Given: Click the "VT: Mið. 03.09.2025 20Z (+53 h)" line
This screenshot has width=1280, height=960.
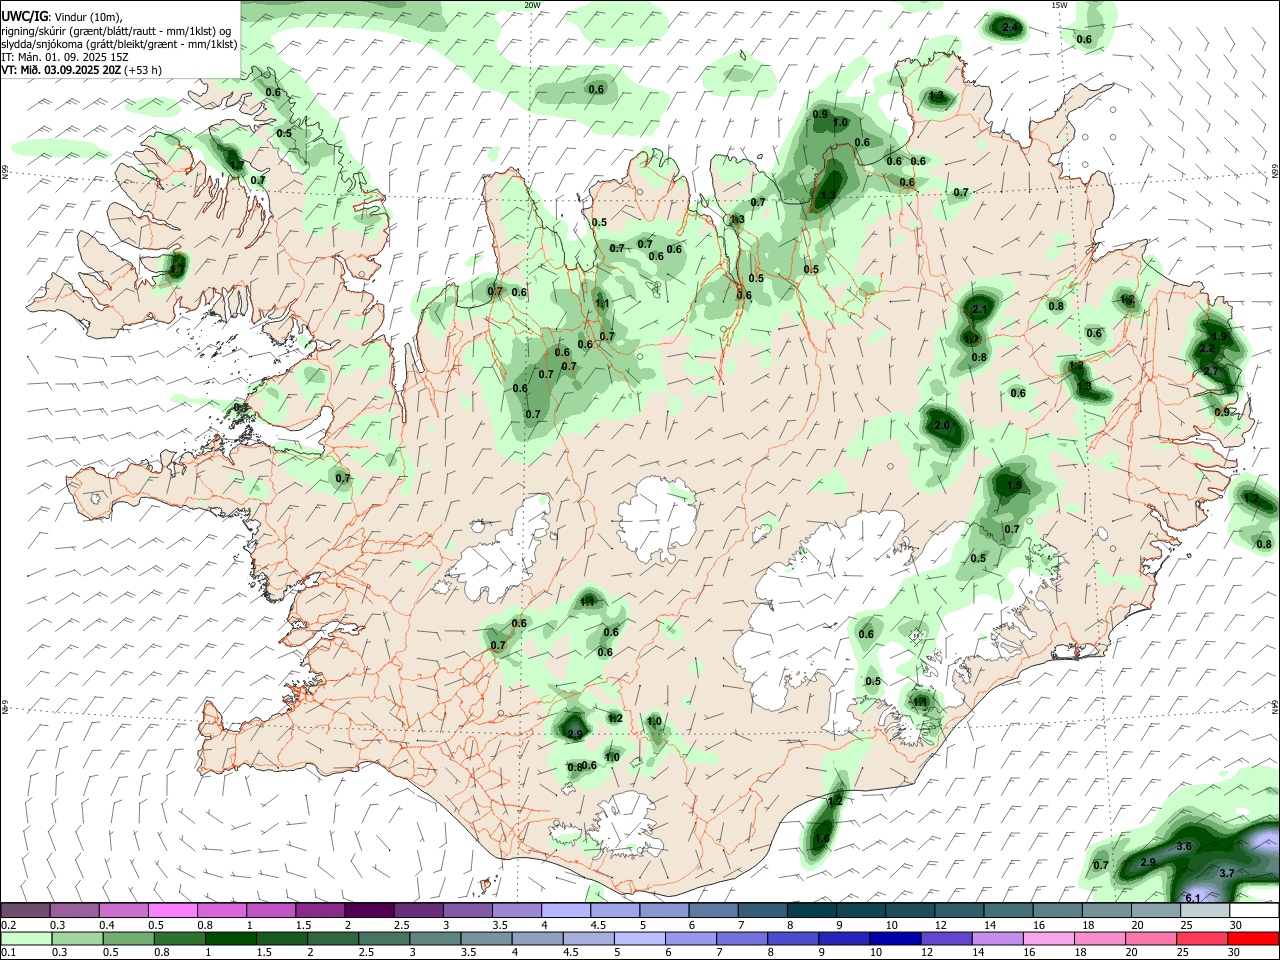Looking at the screenshot, I should point(82,70).
